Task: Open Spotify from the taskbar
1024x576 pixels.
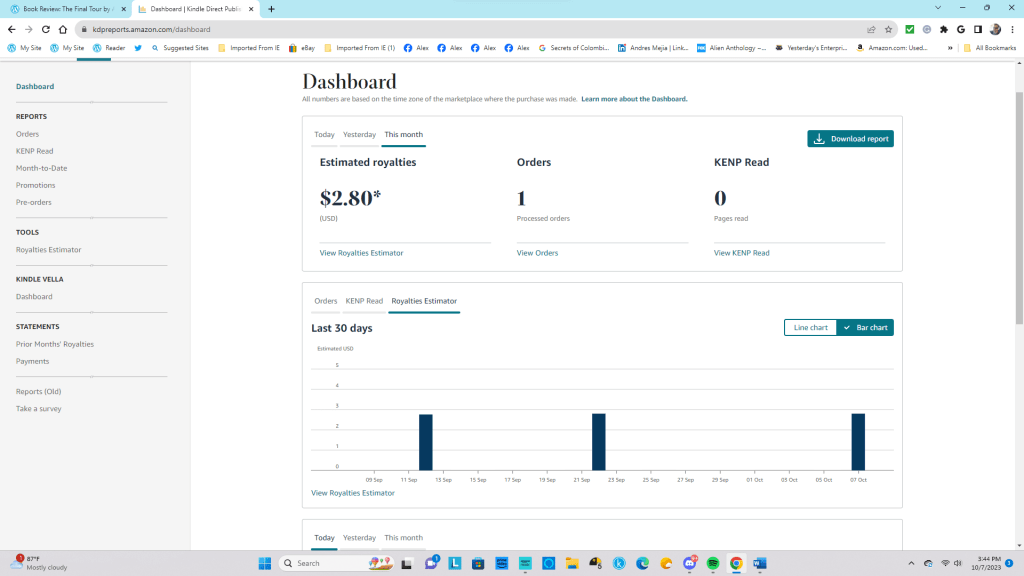Action: pos(713,563)
